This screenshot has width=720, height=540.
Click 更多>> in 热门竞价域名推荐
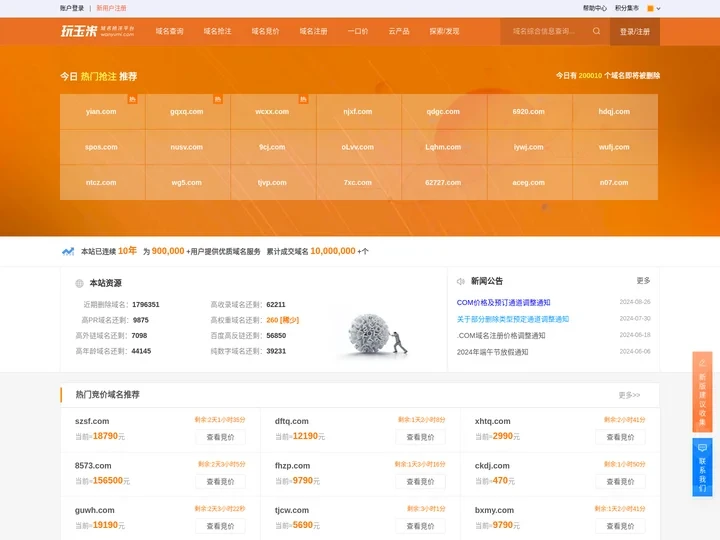pos(629,395)
